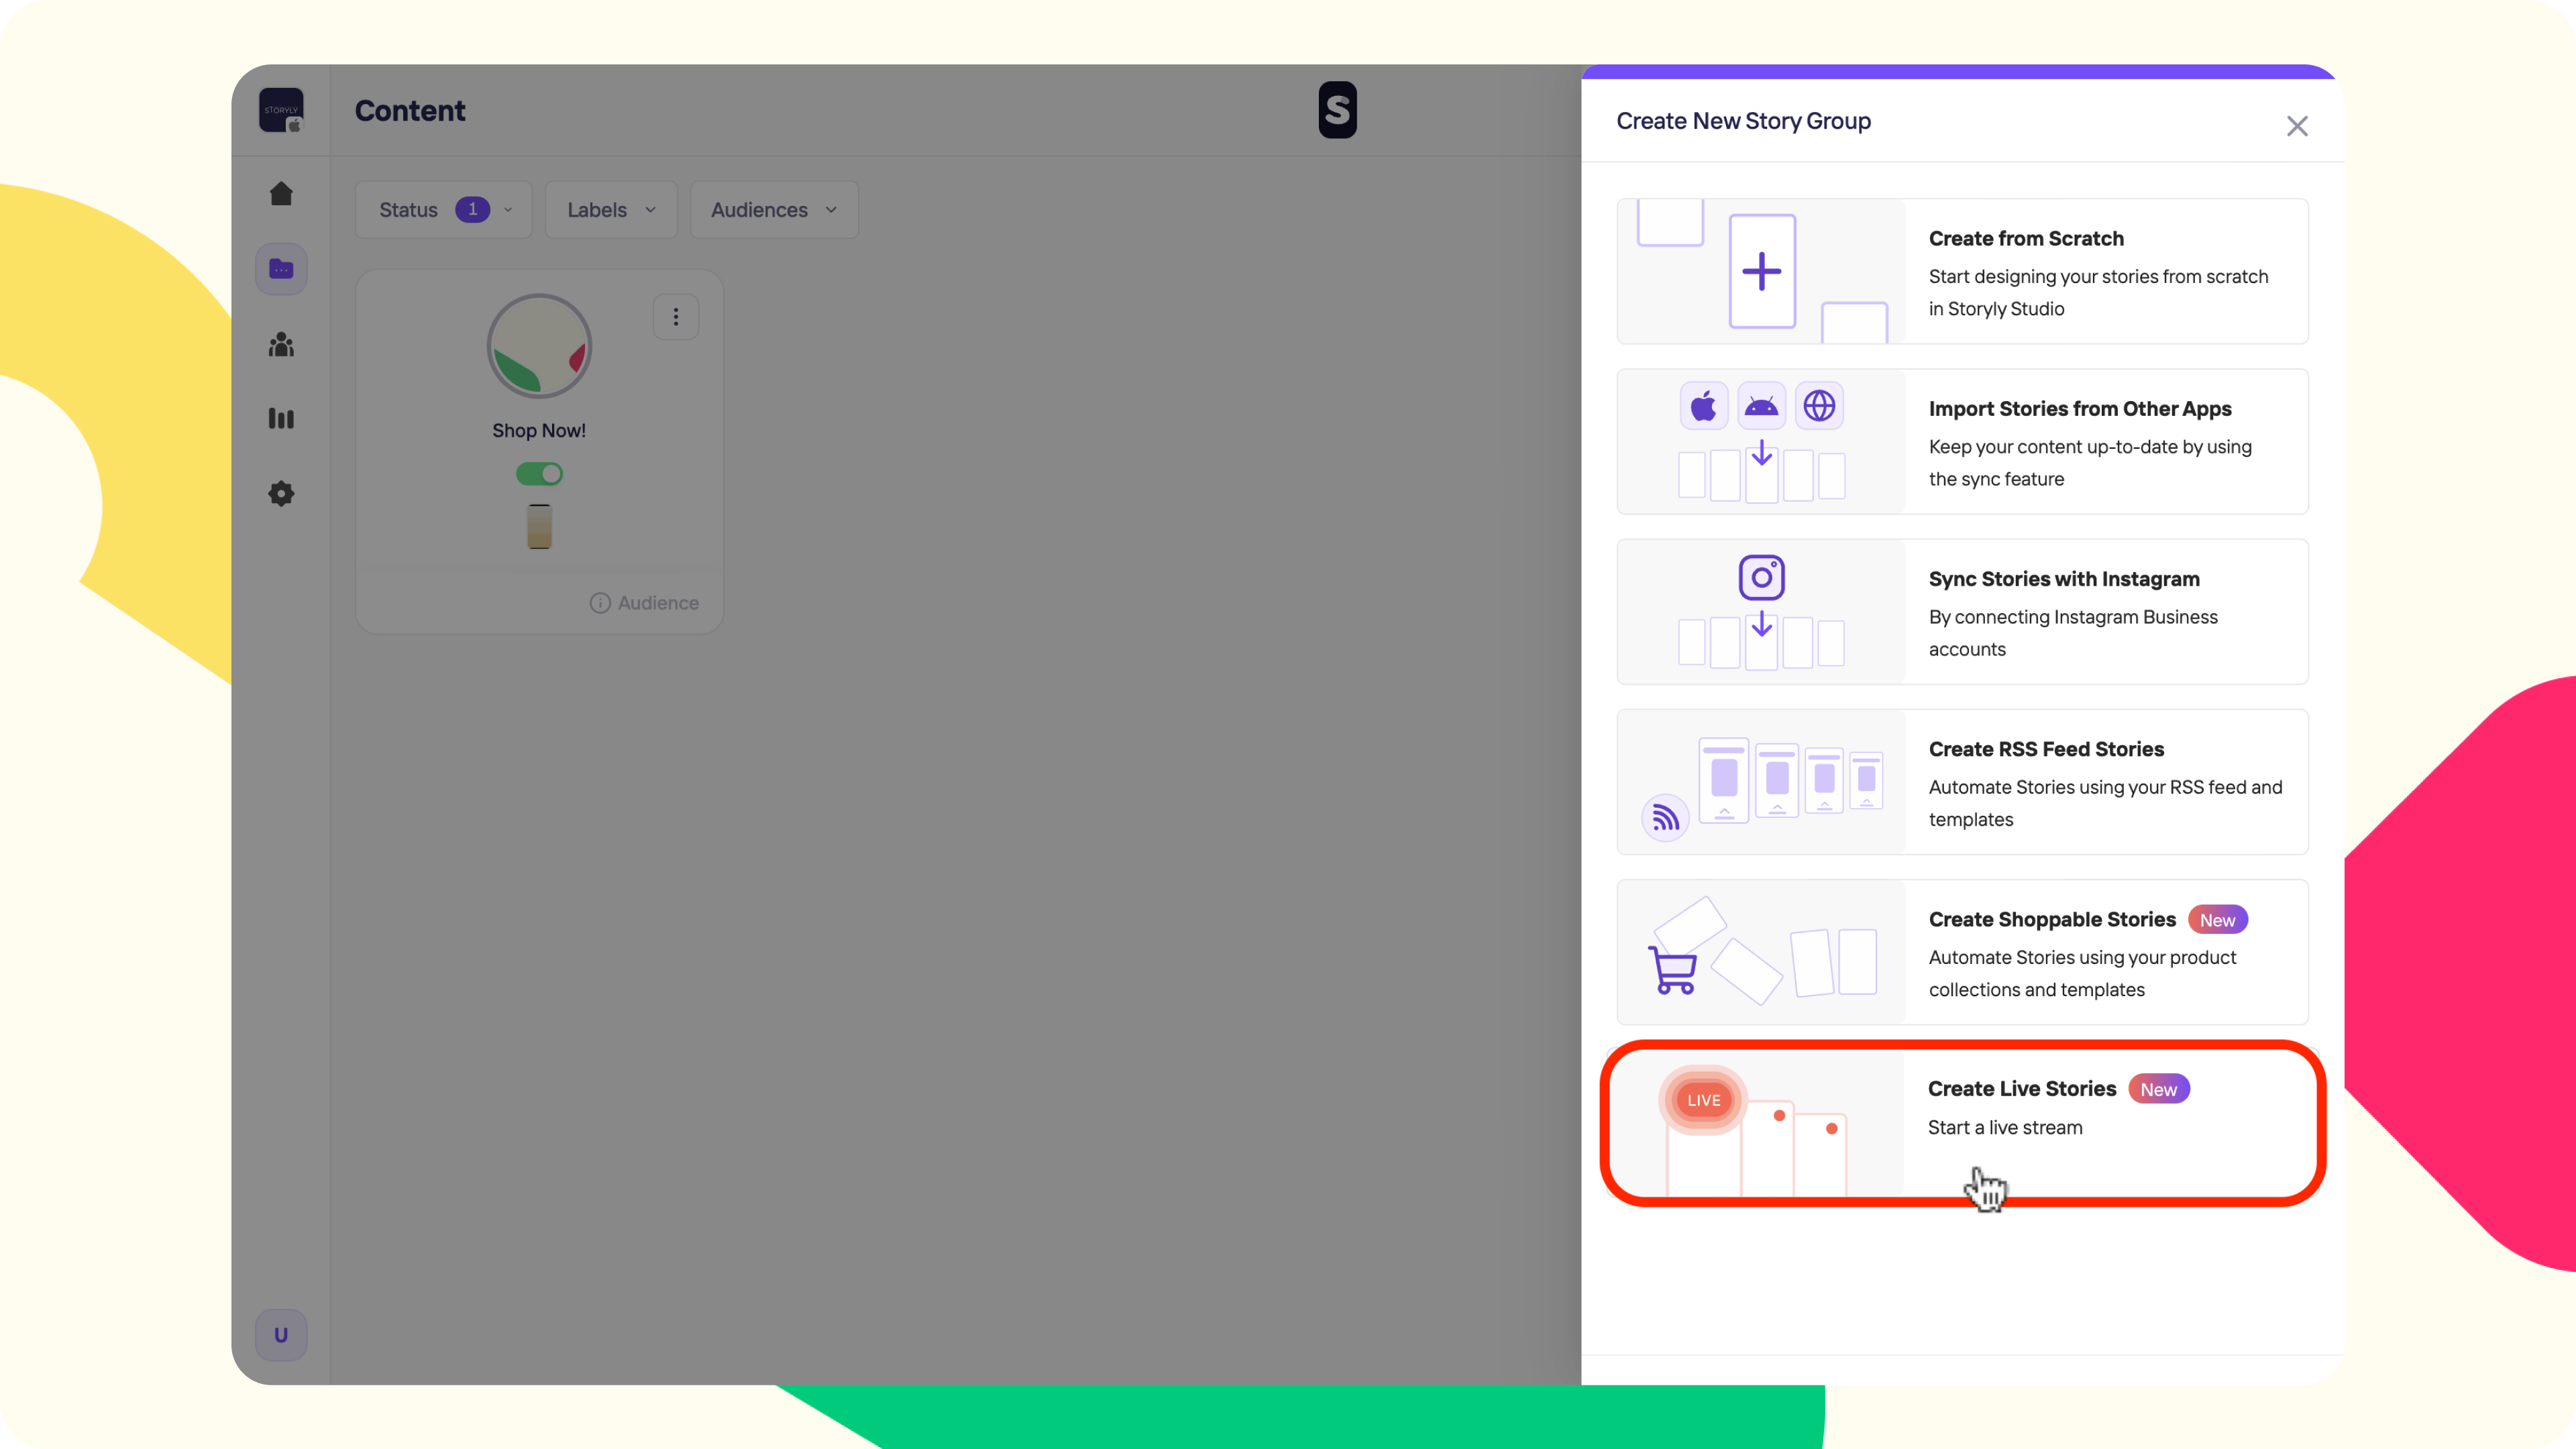
Task: Click the Audience info icon on card
Action: coord(600,603)
